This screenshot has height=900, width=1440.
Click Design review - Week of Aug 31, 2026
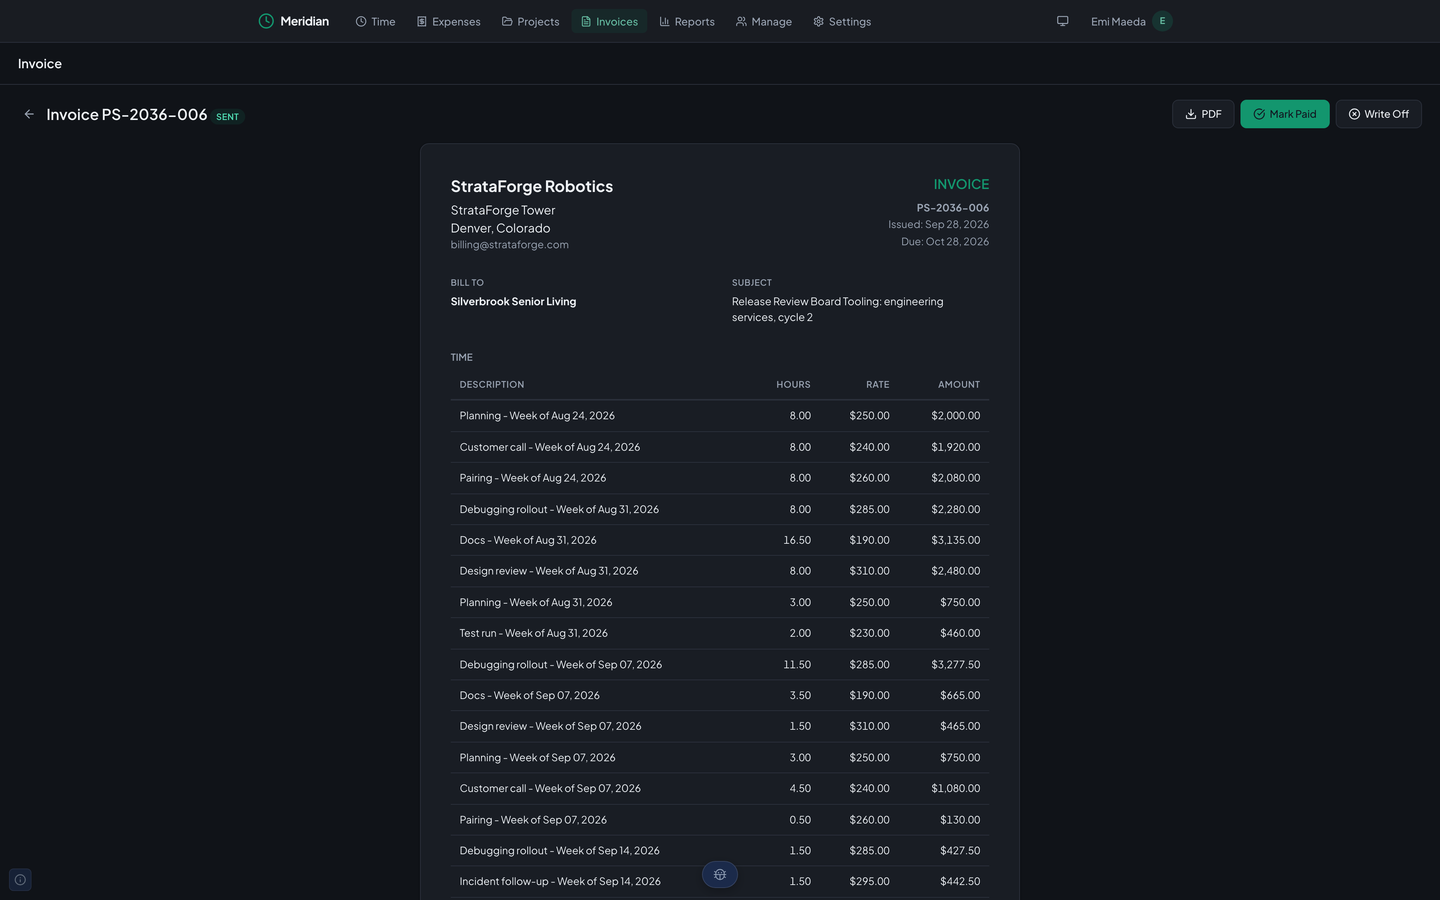(720, 571)
